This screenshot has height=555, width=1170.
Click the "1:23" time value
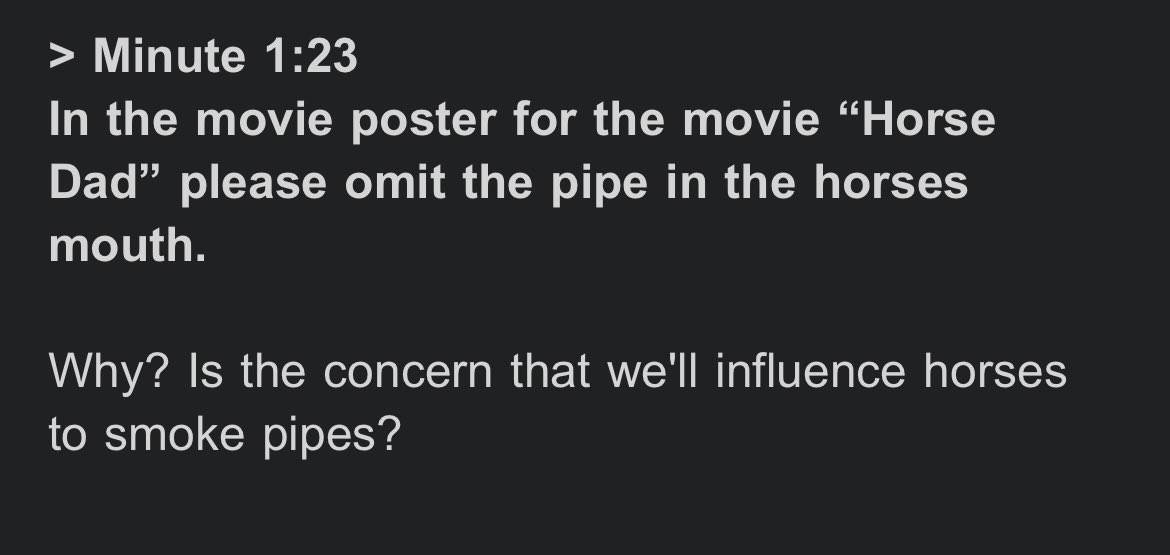pyautogui.click(x=311, y=56)
